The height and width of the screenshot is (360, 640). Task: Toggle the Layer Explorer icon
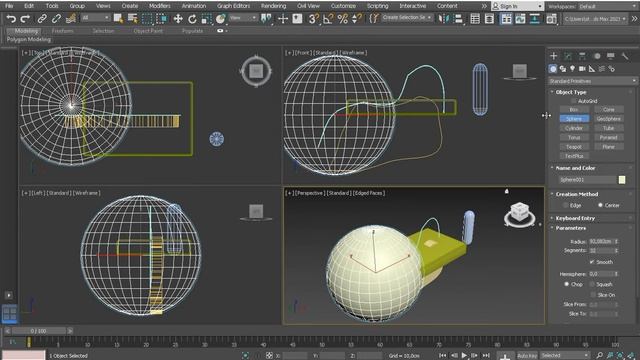tap(489, 18)
